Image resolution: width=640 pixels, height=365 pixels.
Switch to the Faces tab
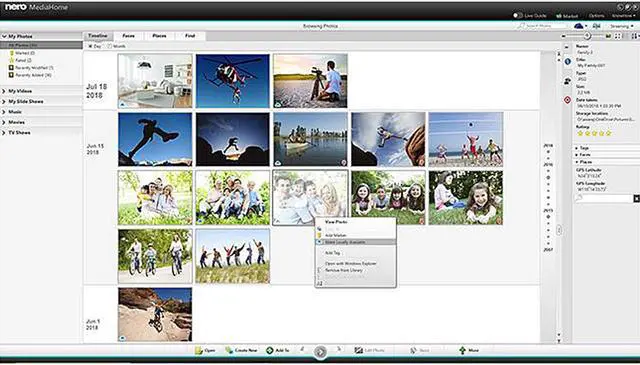(x=129, y=36)
